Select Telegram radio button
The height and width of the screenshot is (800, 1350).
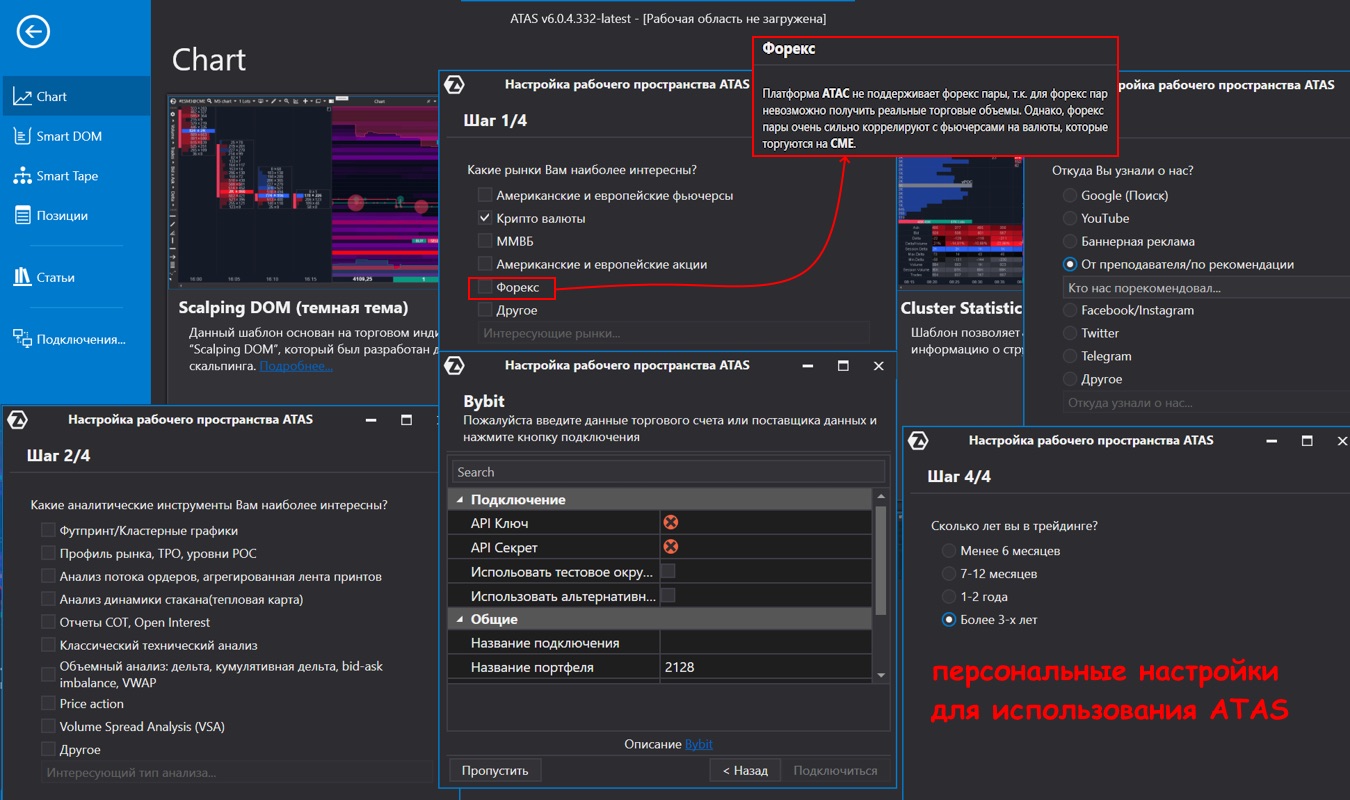click(1070, 356)
